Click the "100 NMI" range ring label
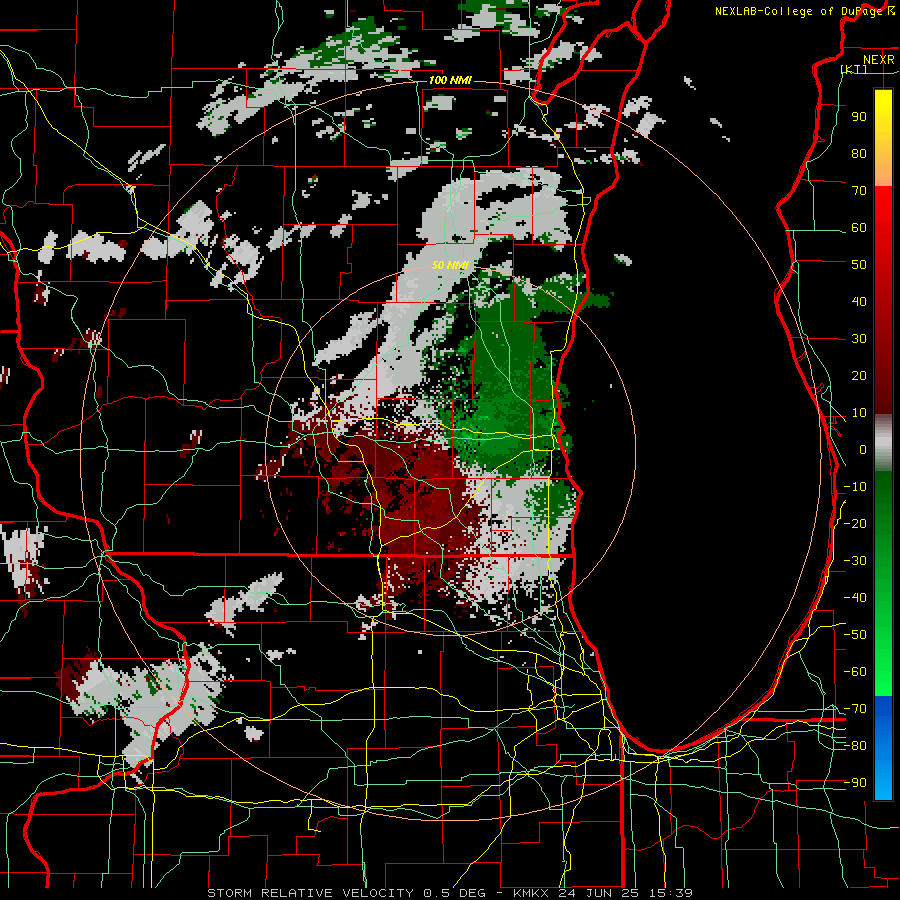This screenshot has width=900, height=900. (x=450, y=80)
